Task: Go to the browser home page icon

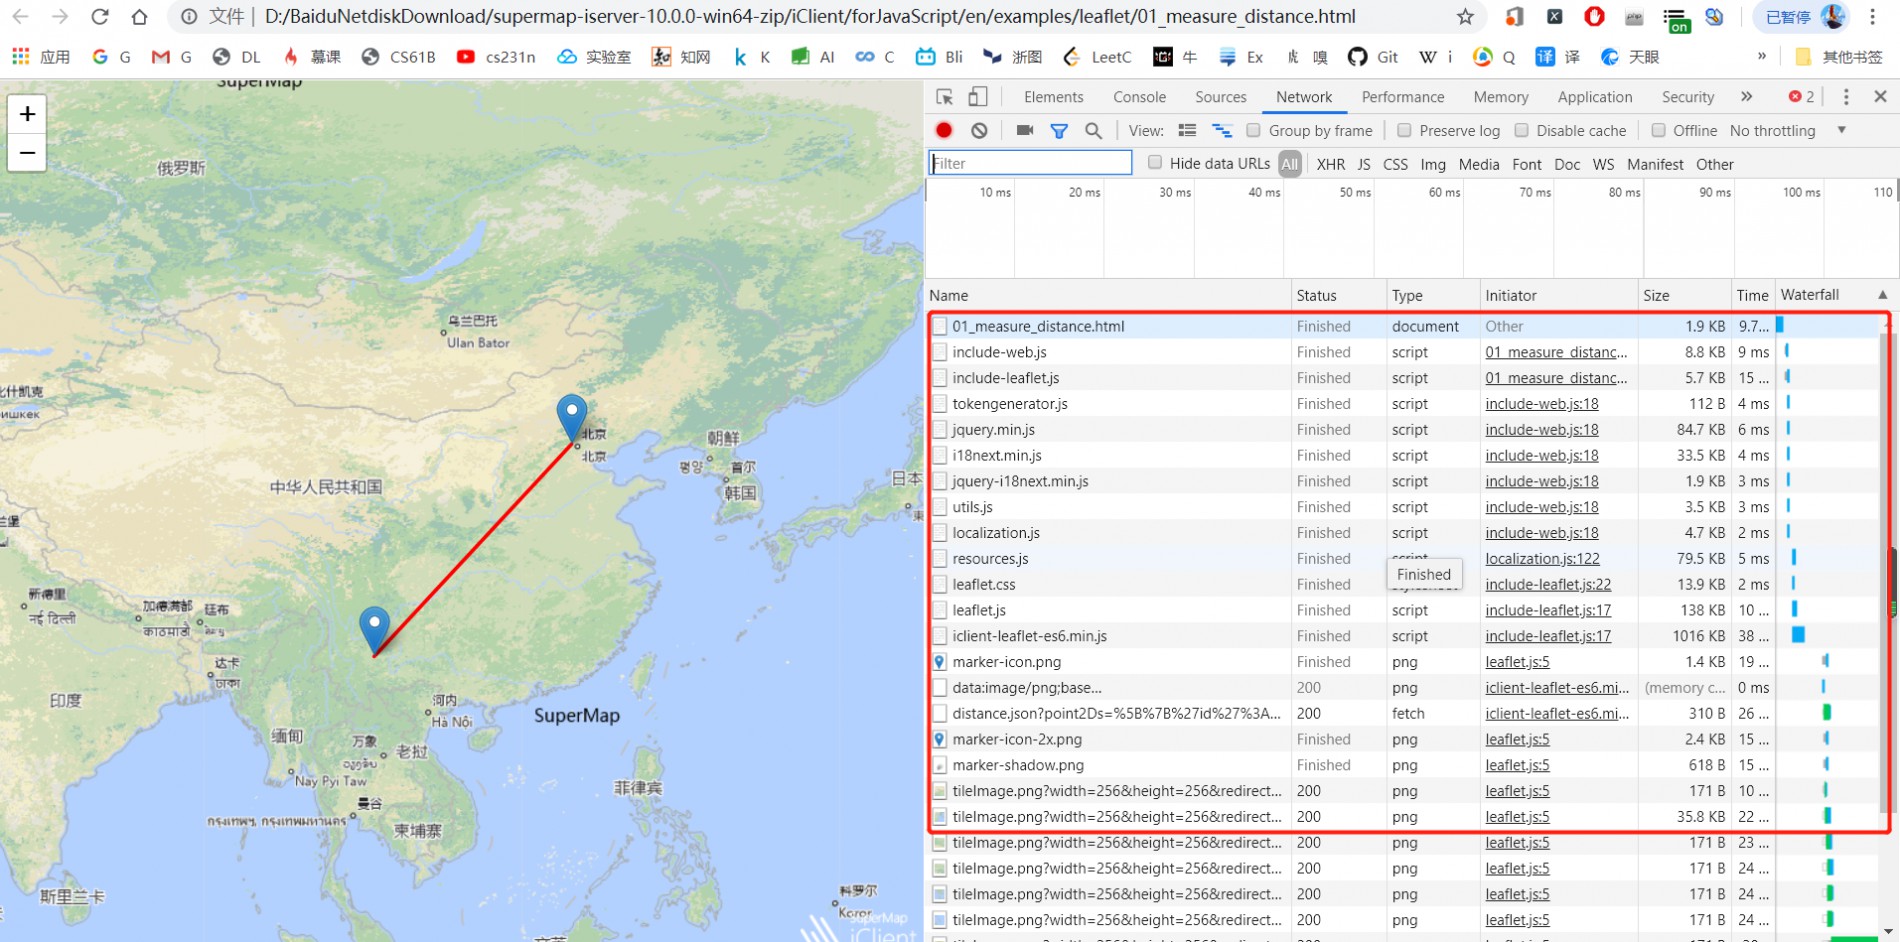Action: [x=140, y=17]
